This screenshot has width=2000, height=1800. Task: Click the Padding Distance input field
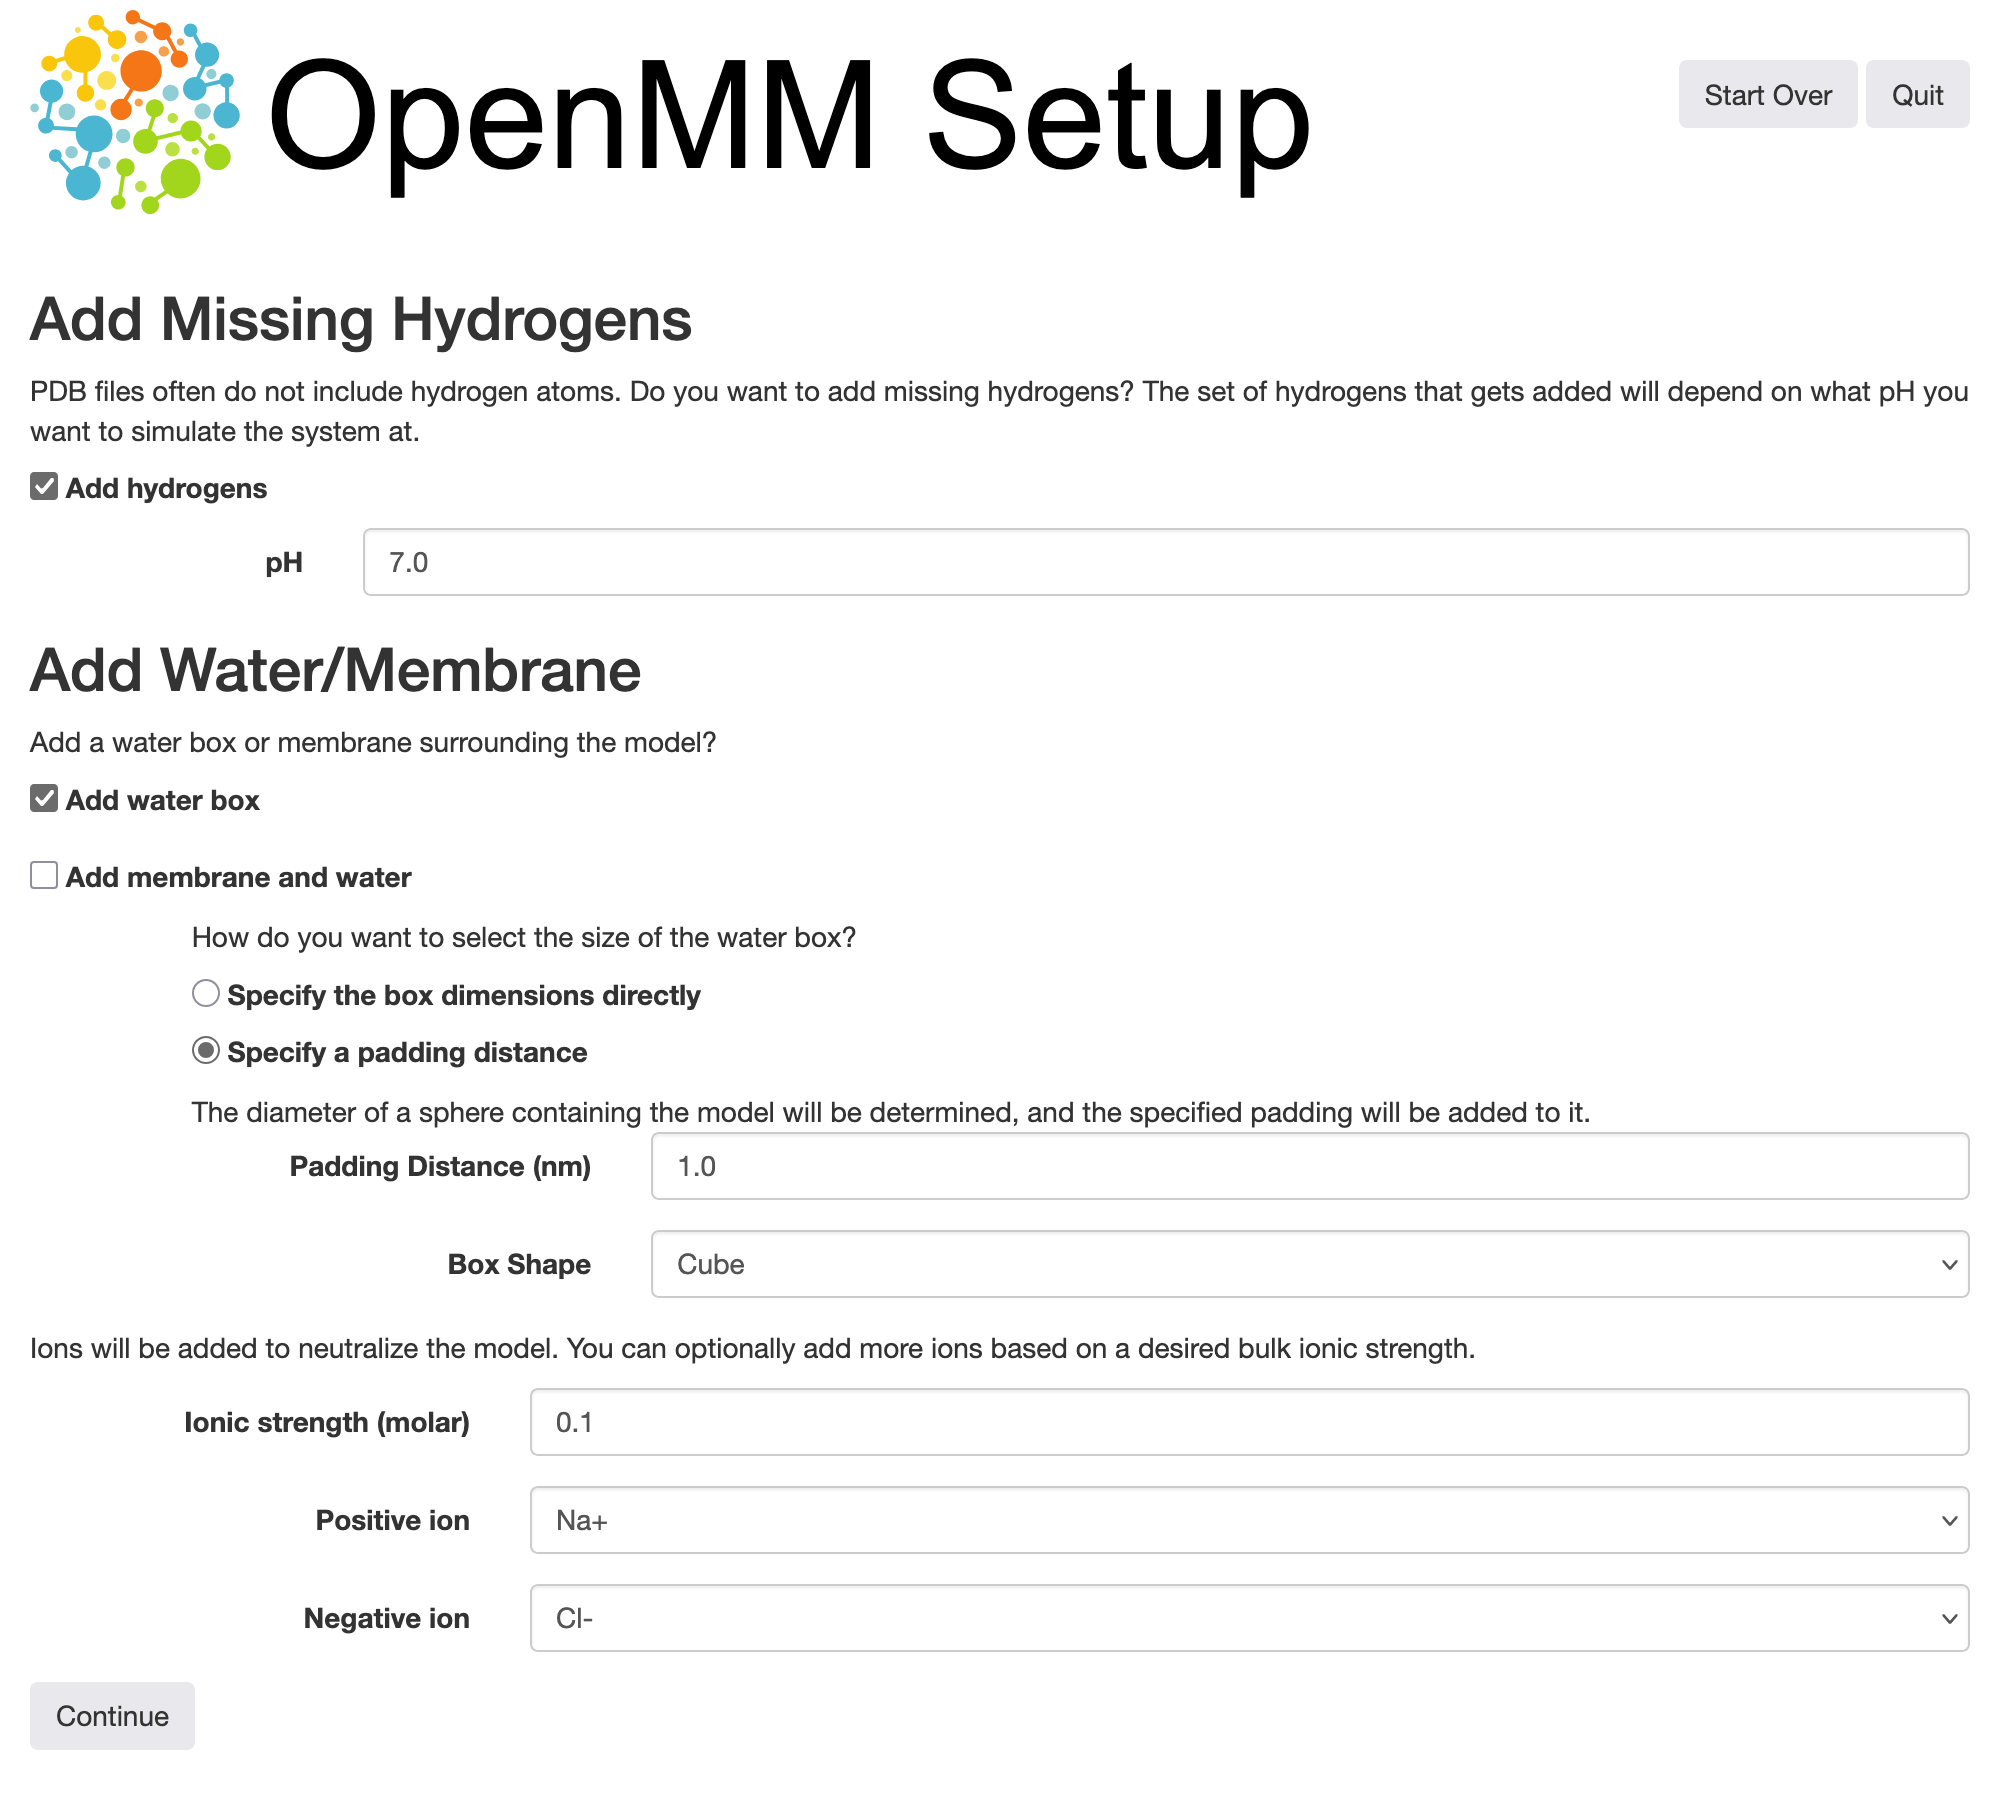pos(1308,1166)
